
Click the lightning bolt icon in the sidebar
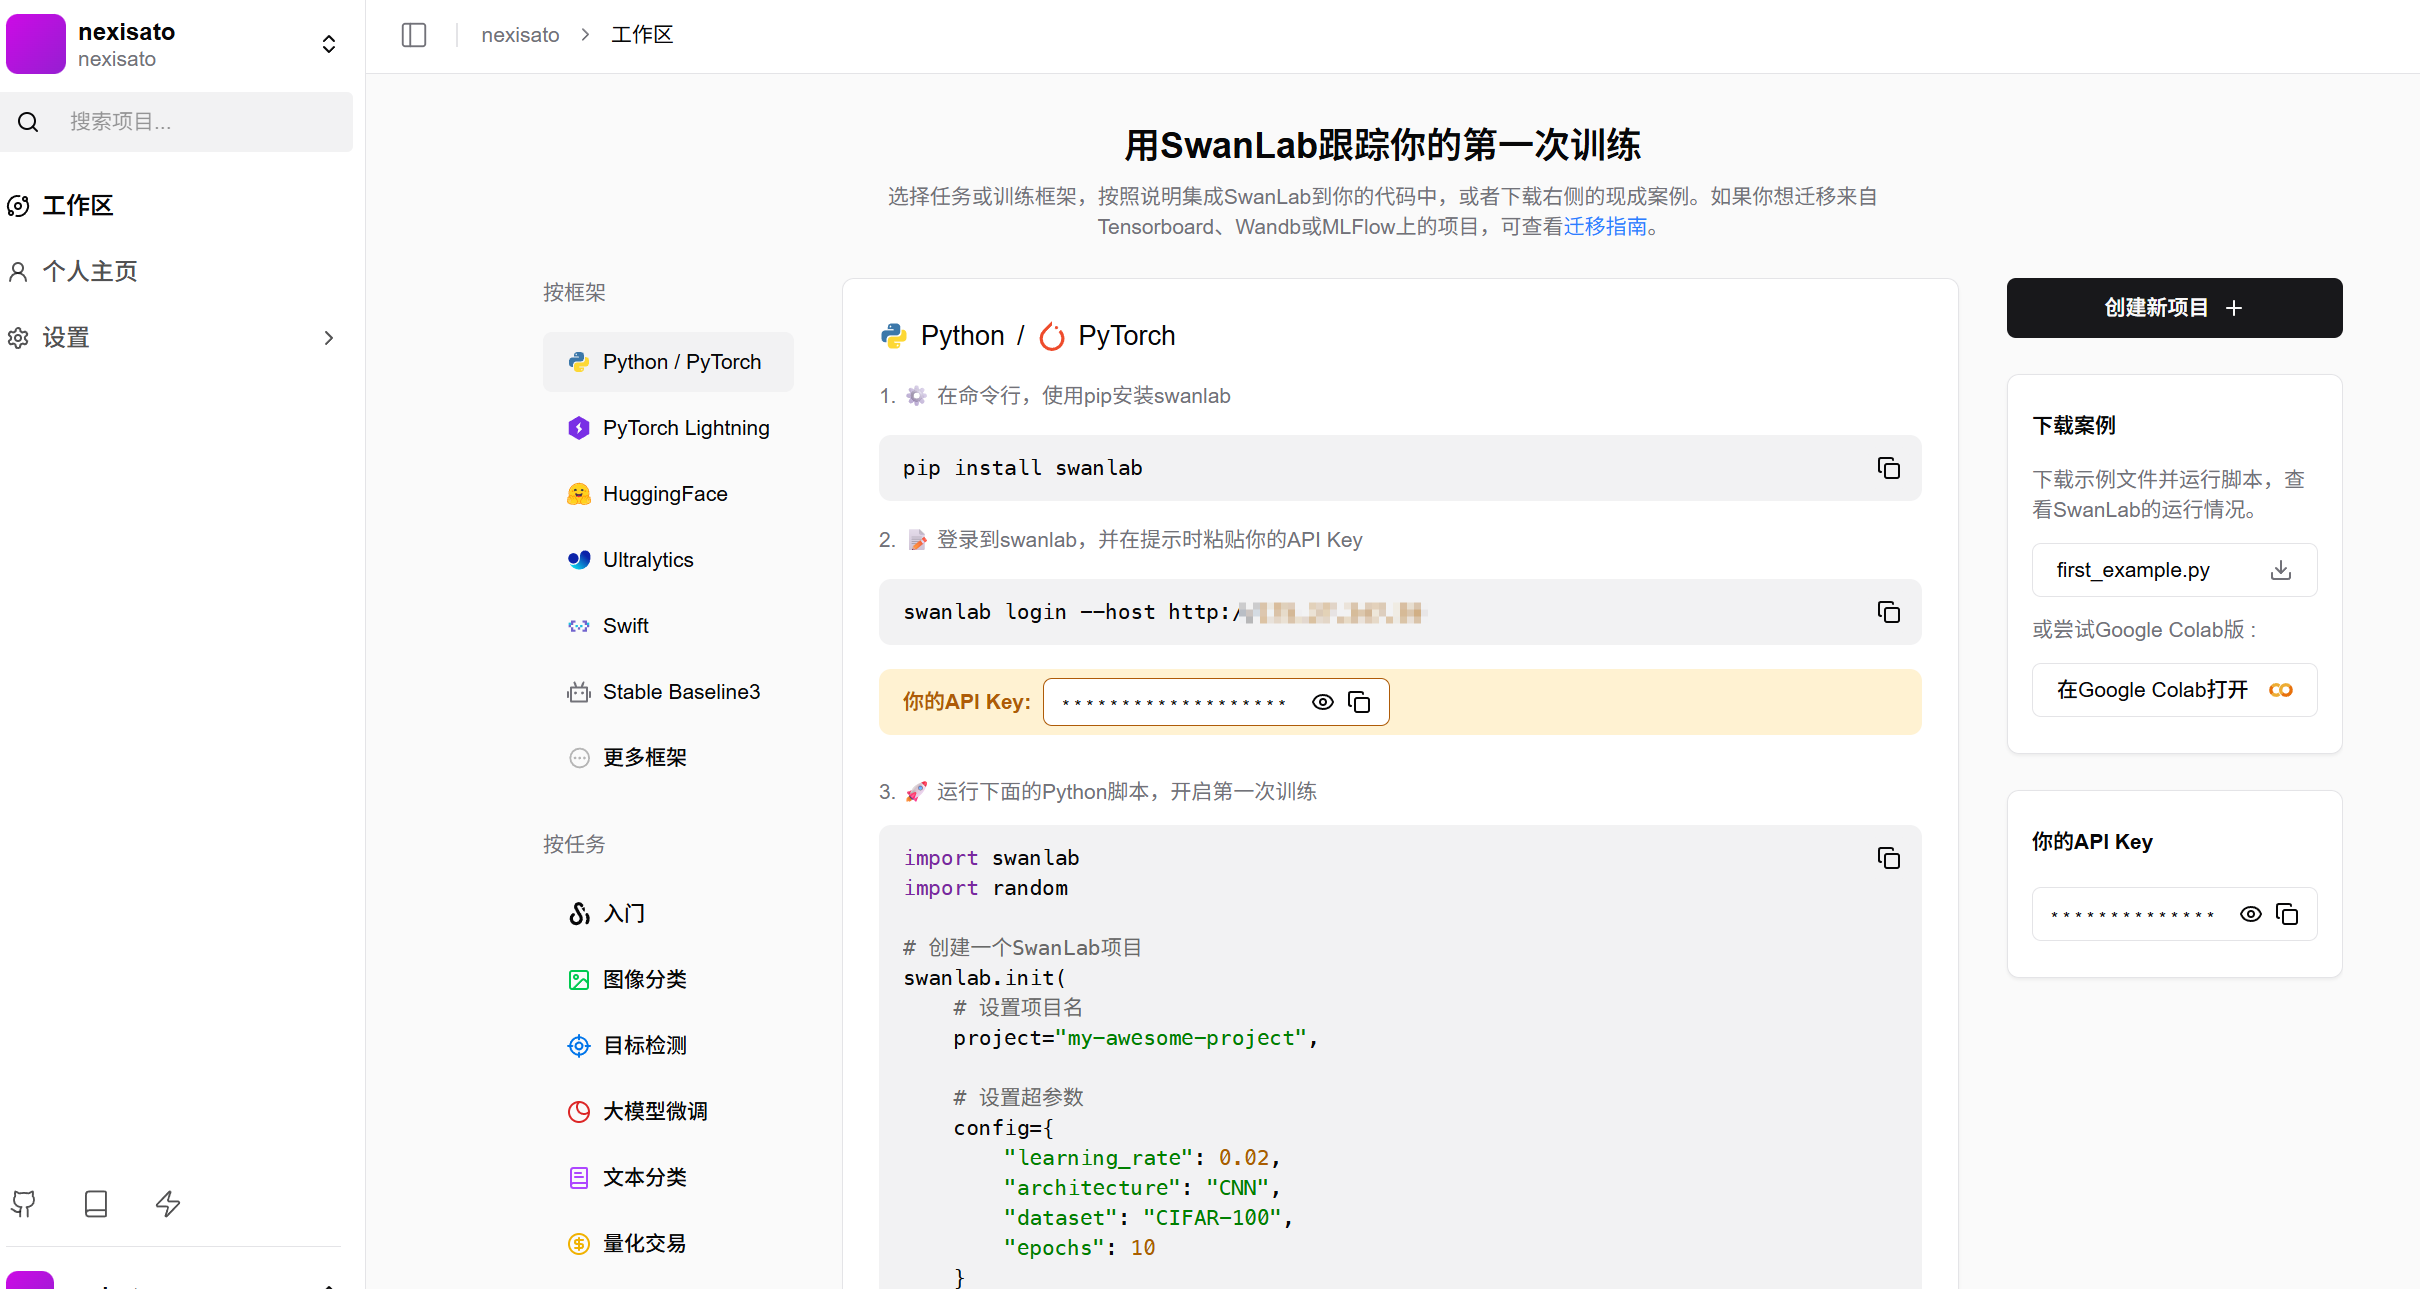[x=168, y=1203]
